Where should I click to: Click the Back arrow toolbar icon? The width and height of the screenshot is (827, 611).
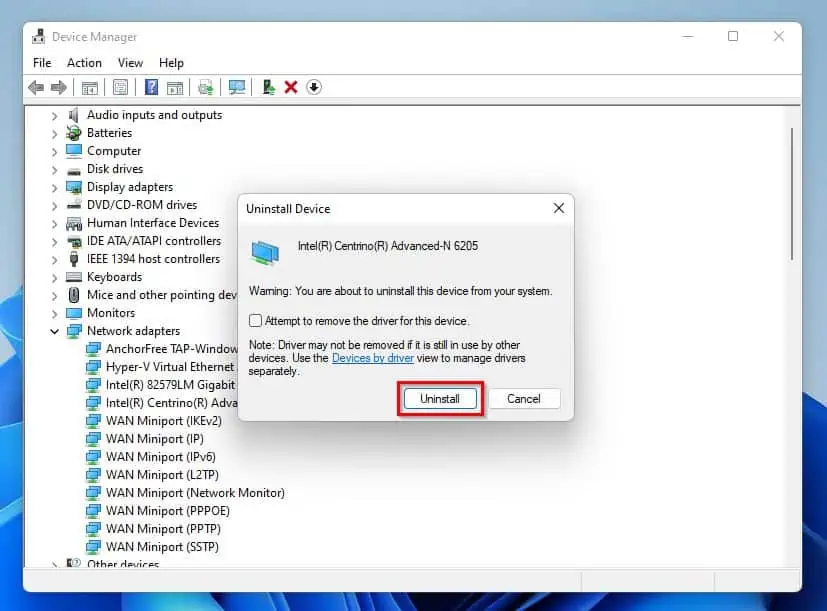click(x=36, y=87)
